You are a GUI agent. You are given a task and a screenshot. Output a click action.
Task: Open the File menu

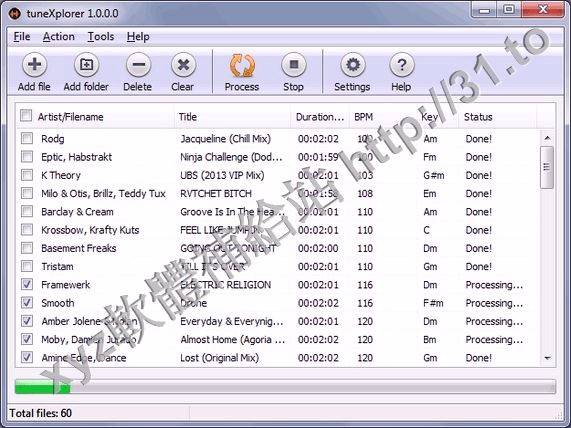tap(22, 37)
